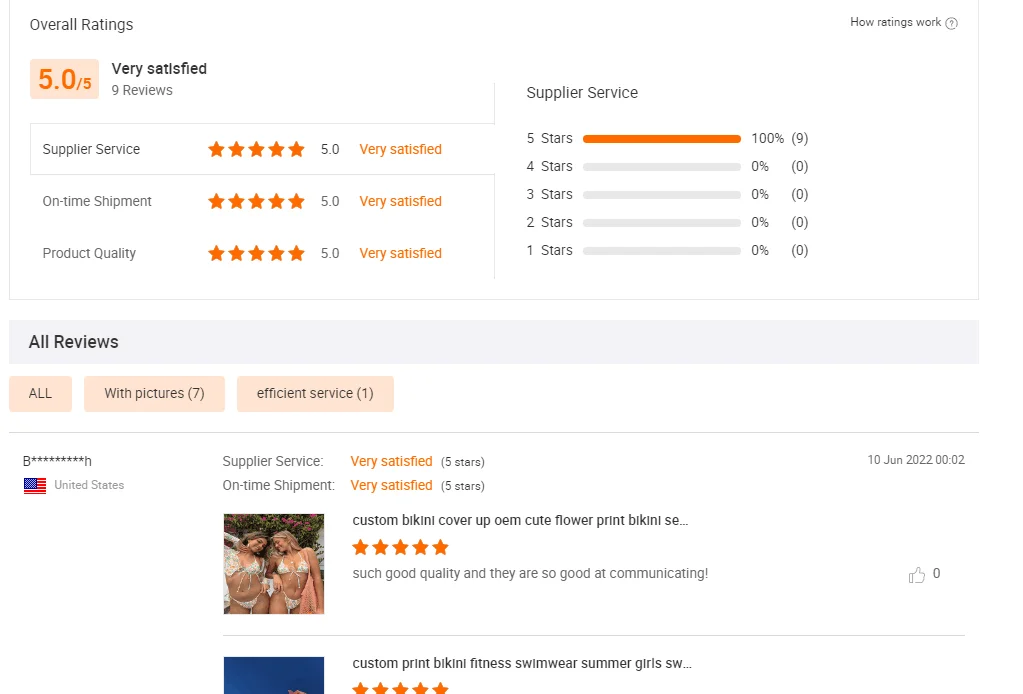Click the 5.0/5 overall score badge

(64, 80)
